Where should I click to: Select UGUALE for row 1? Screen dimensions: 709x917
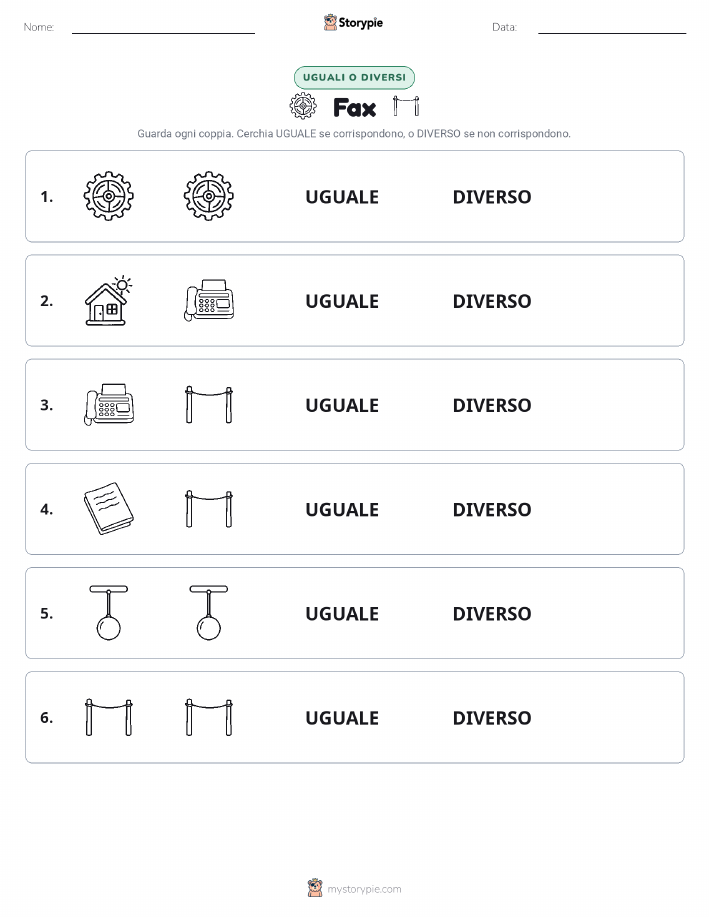coord(342,197)
